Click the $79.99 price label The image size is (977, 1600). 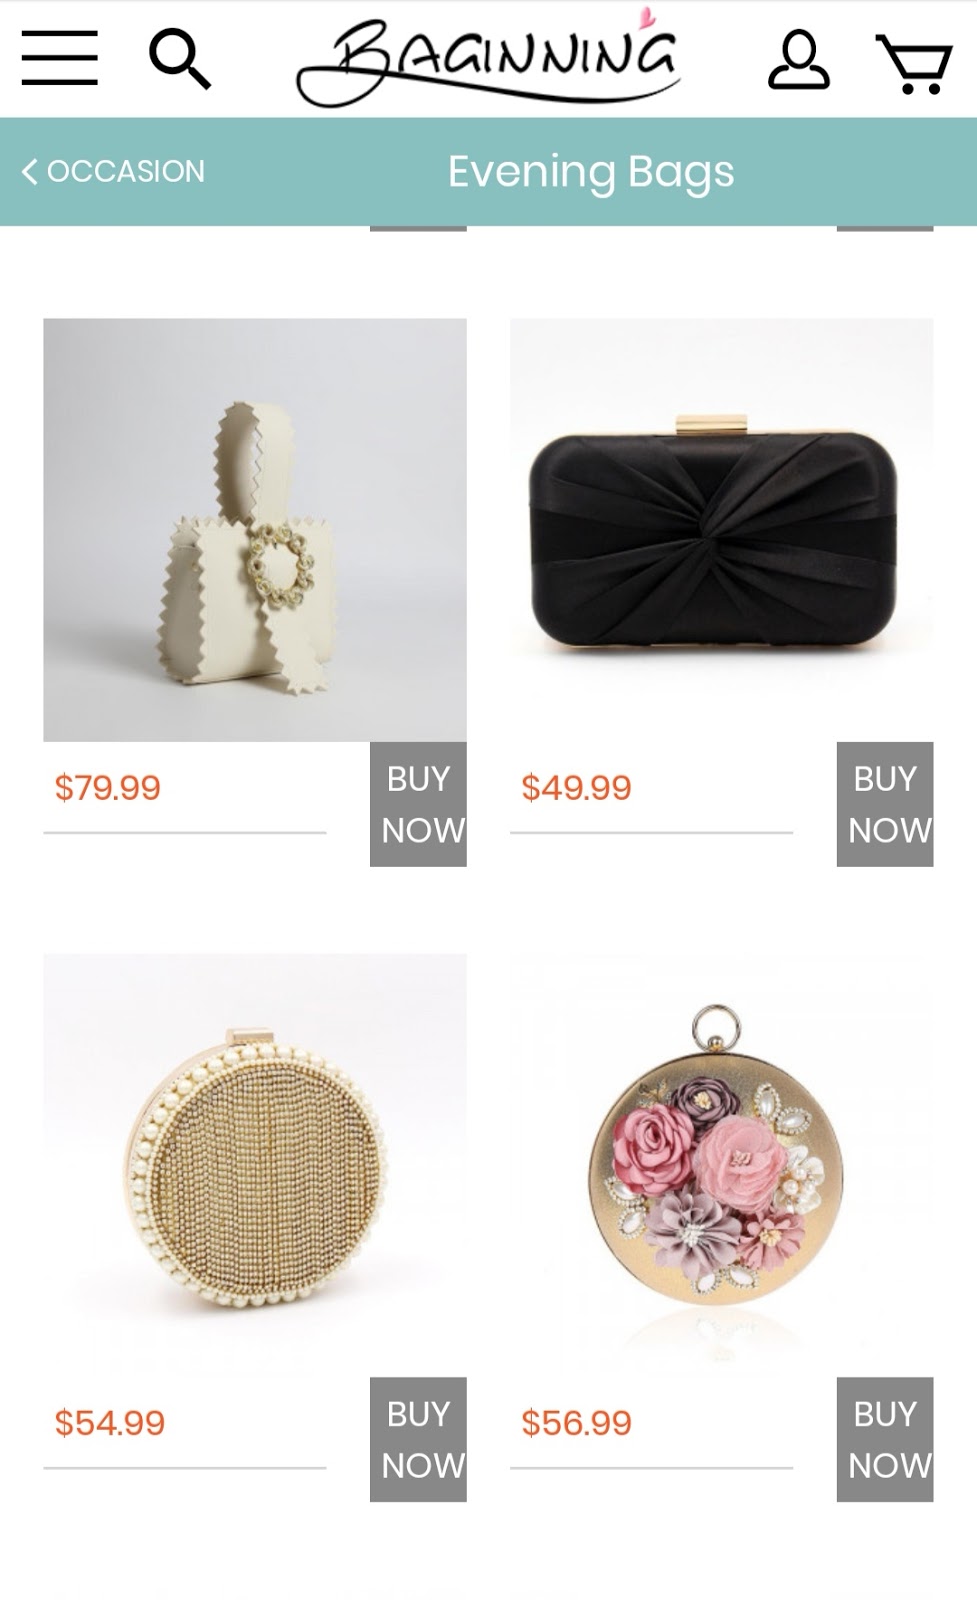[108, 787]
